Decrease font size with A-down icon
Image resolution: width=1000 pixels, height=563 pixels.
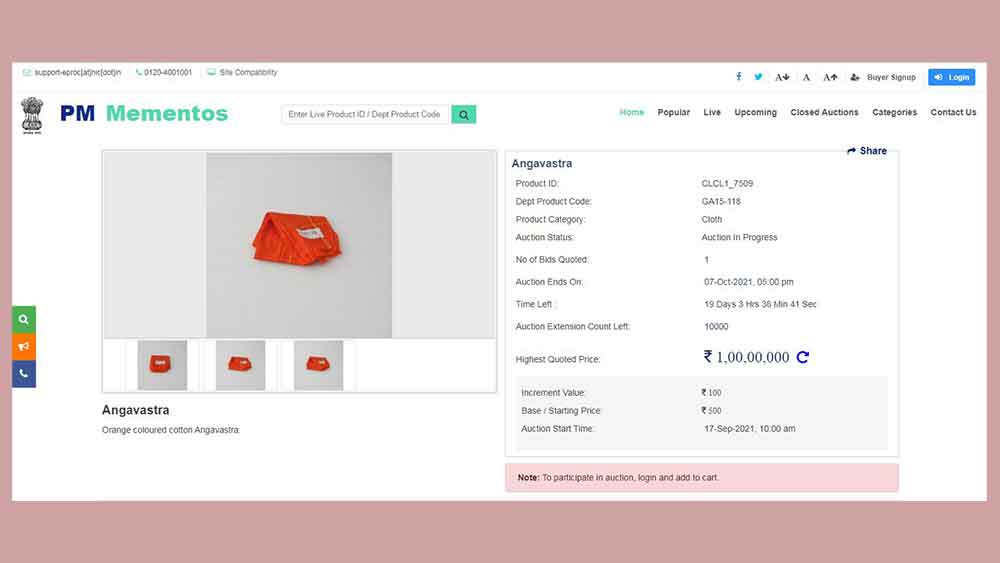pos(782,77)
